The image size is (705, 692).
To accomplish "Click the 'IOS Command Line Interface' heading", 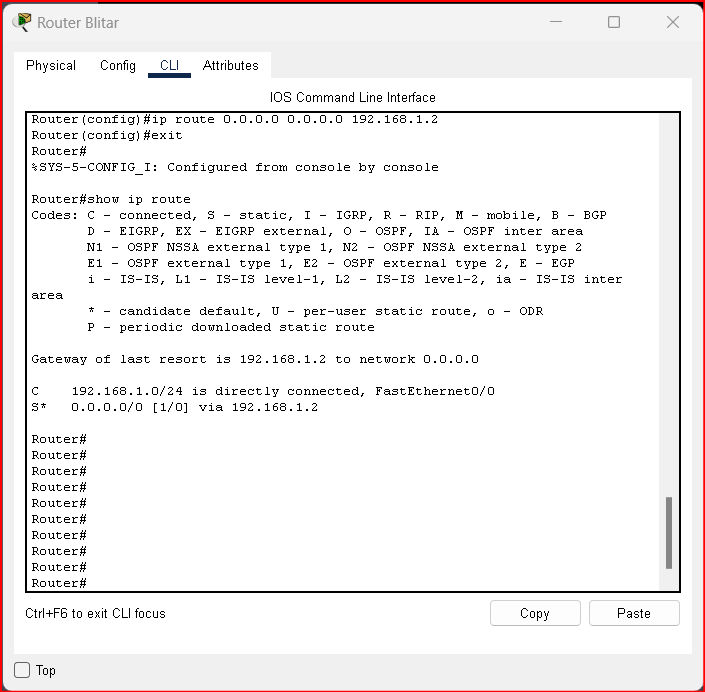I will (352, 97).
